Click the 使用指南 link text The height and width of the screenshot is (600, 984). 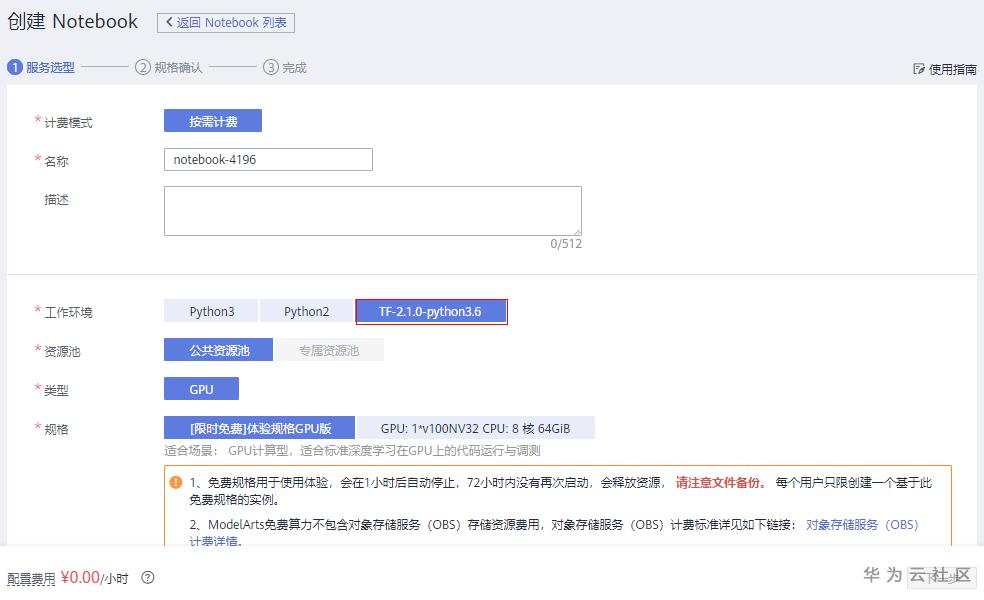coord(952,69)
